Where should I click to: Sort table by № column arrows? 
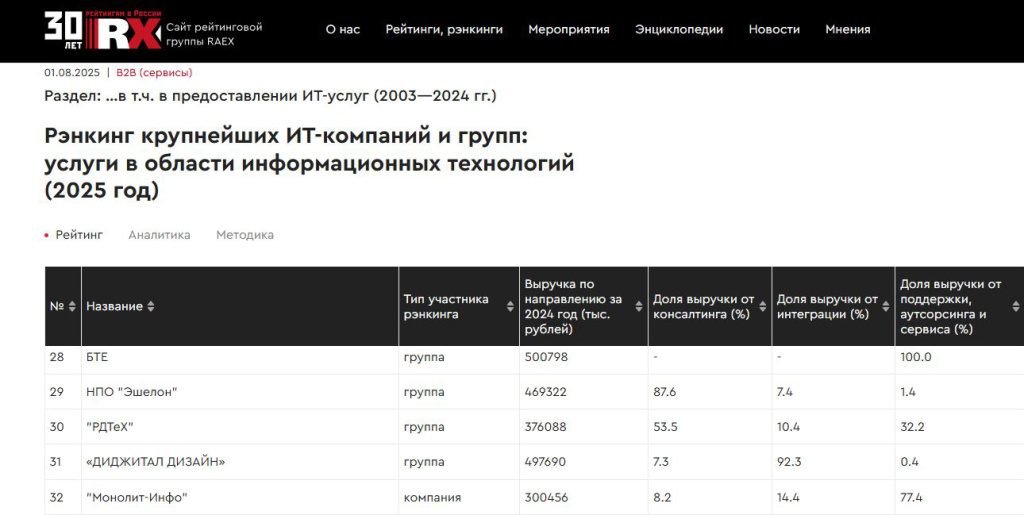click(72, 306)
